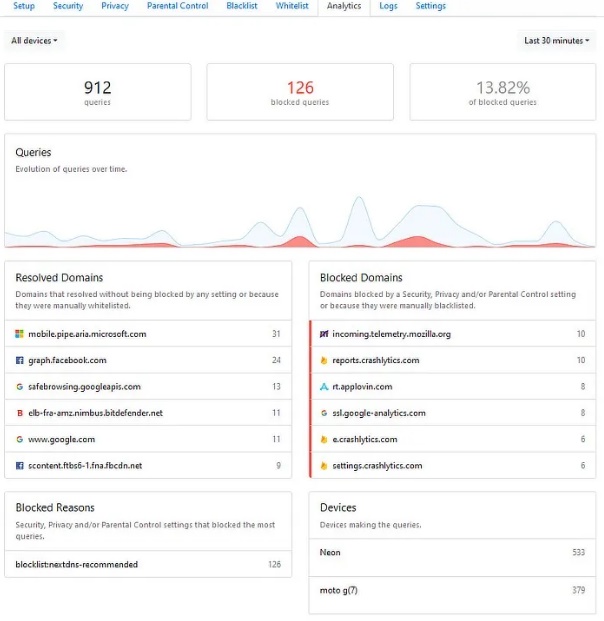Select the Privacy tab
The width and height of the screenshot is (604, 621).
tap(115, 6)
